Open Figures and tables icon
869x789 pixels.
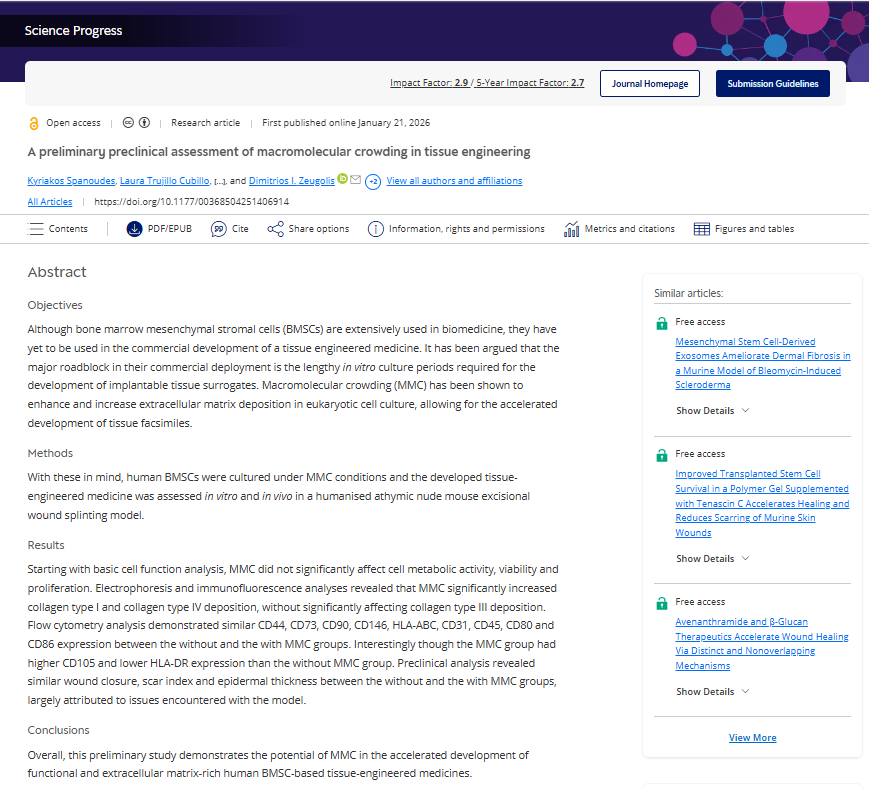[702, 229]
